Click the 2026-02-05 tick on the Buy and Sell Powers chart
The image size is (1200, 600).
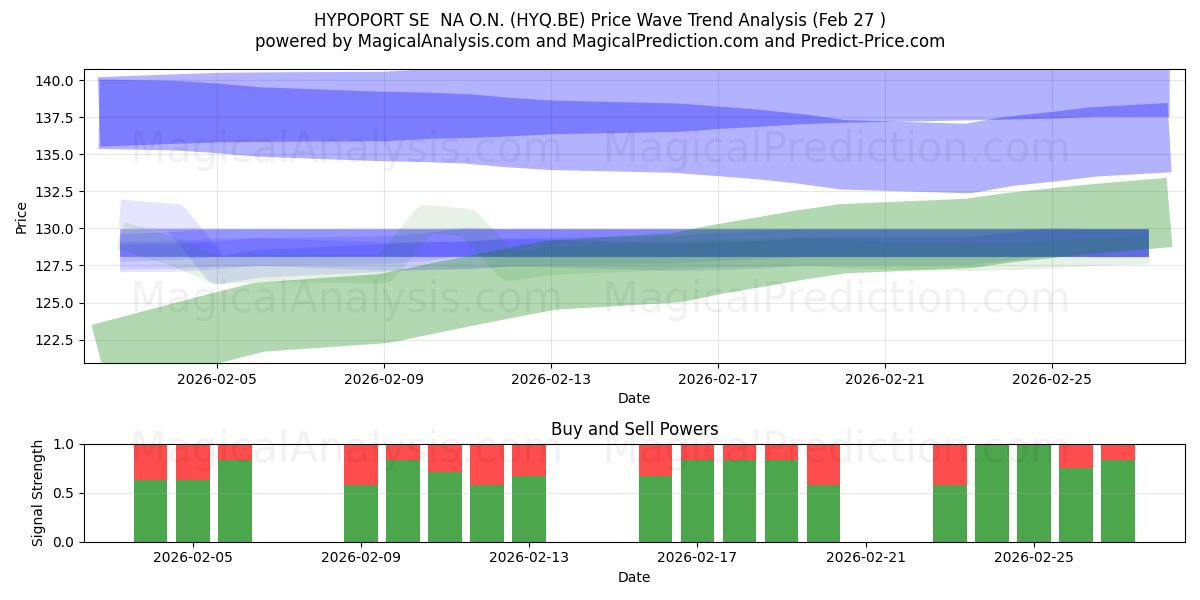[x=193, y=559]
